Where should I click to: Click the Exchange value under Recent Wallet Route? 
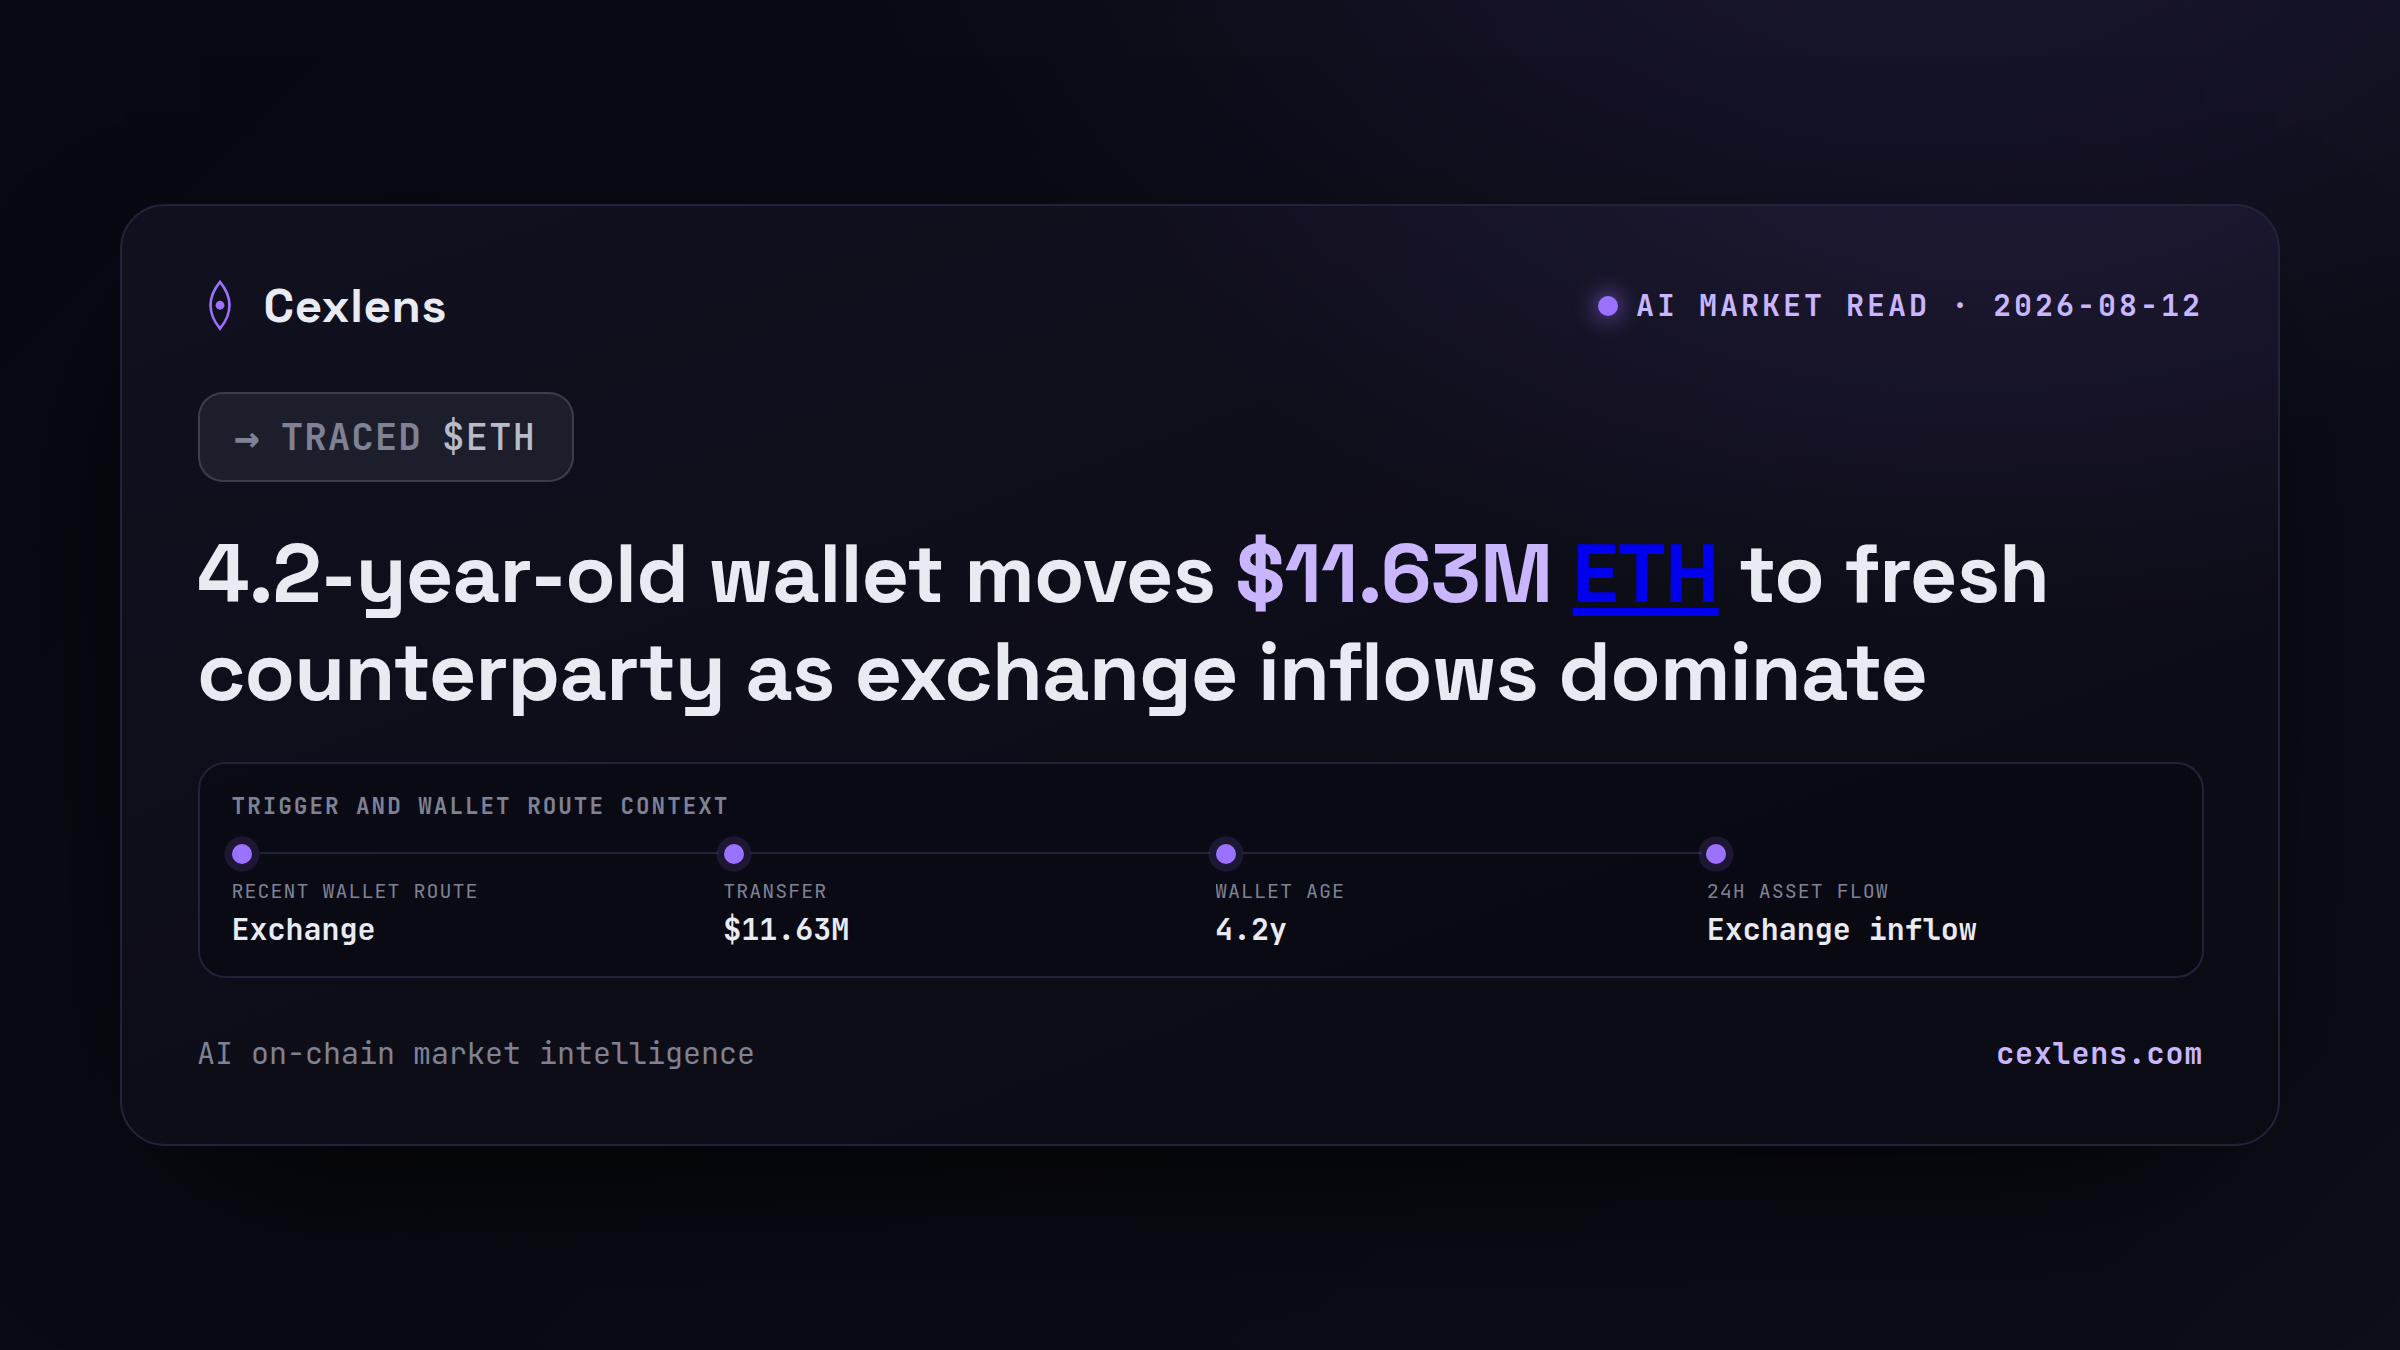pos(303,930)
